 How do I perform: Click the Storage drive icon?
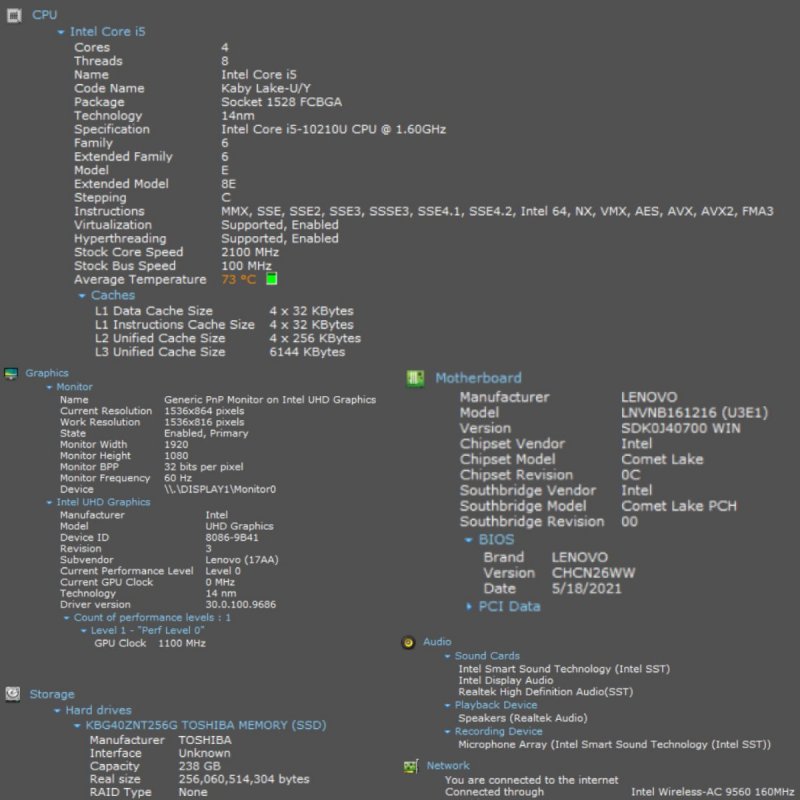13,694
